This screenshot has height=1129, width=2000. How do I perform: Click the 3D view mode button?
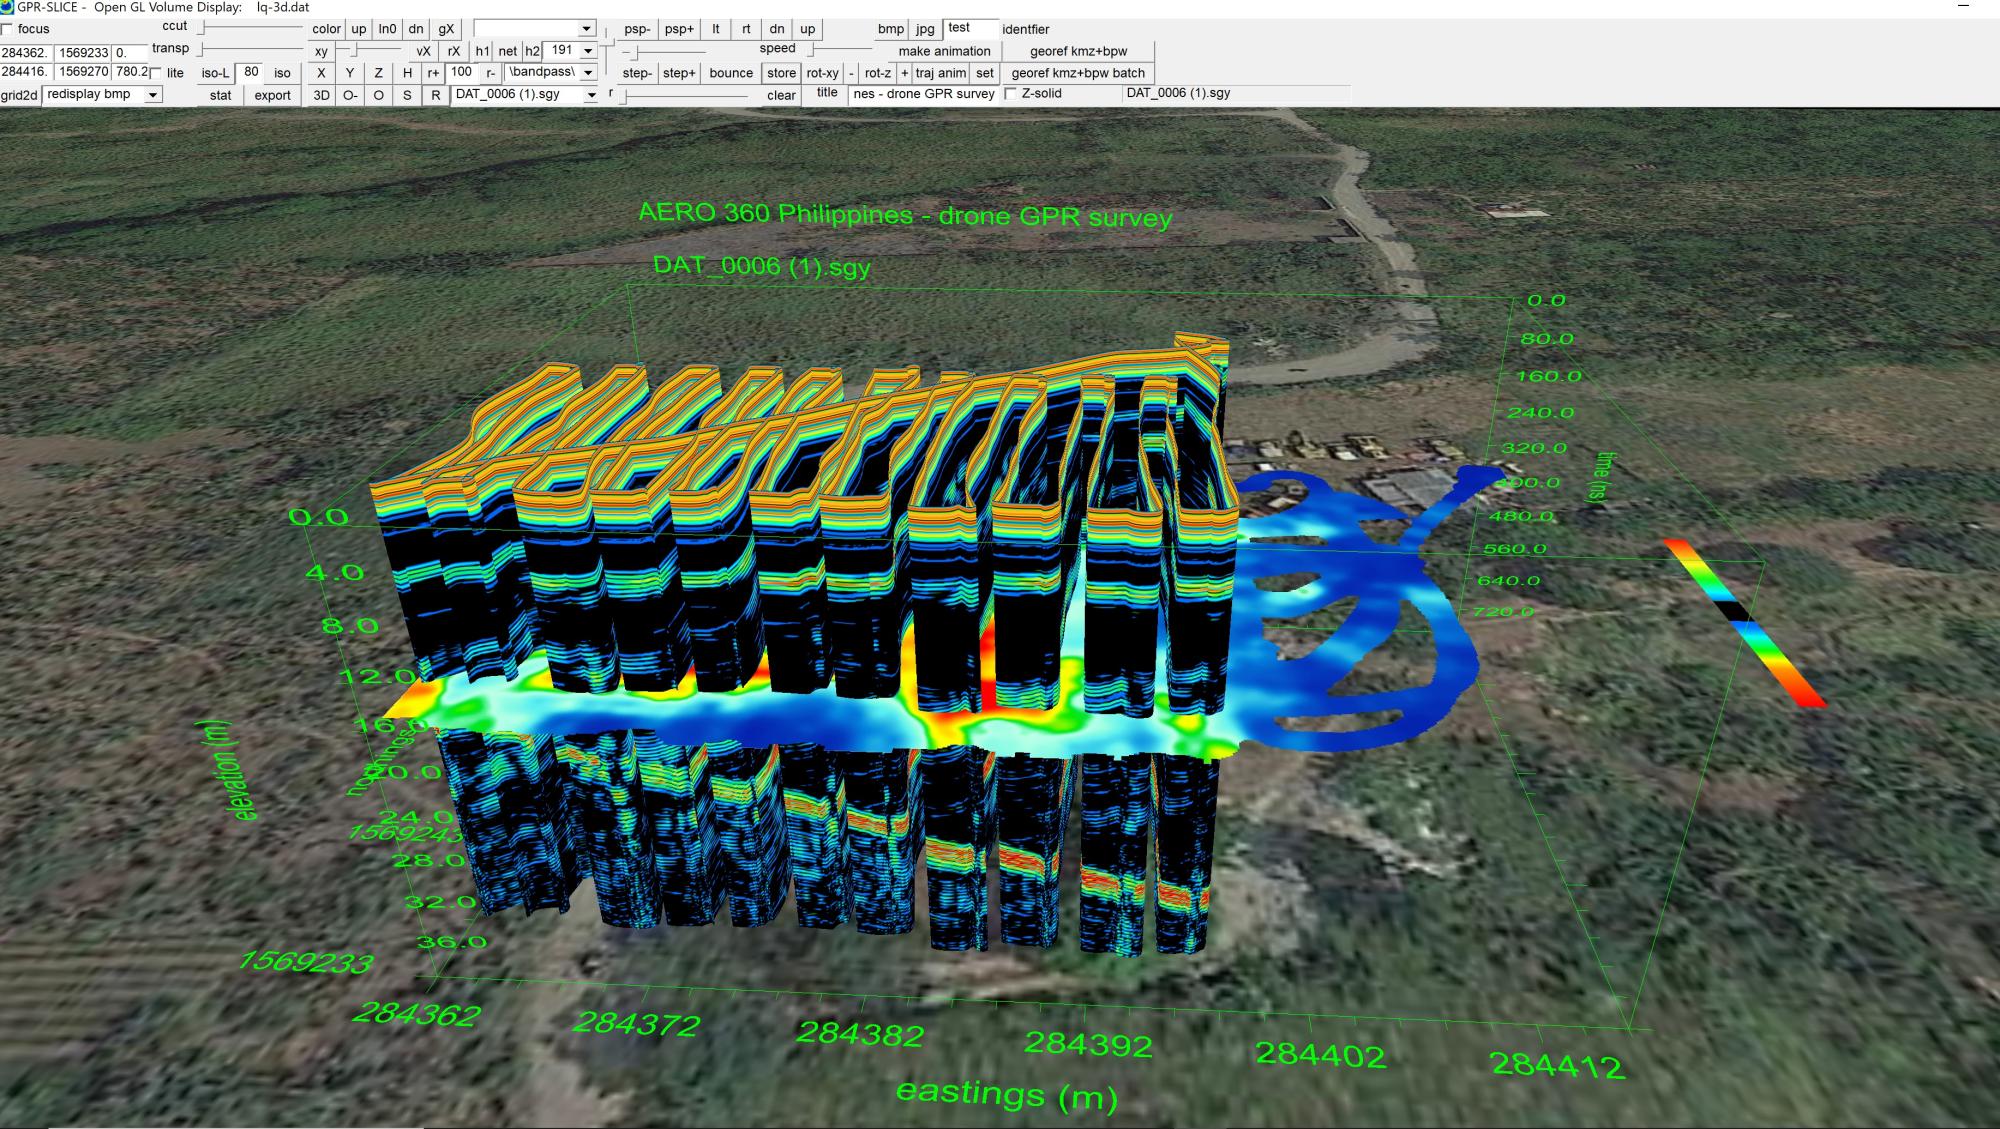[x=321, y=93]
